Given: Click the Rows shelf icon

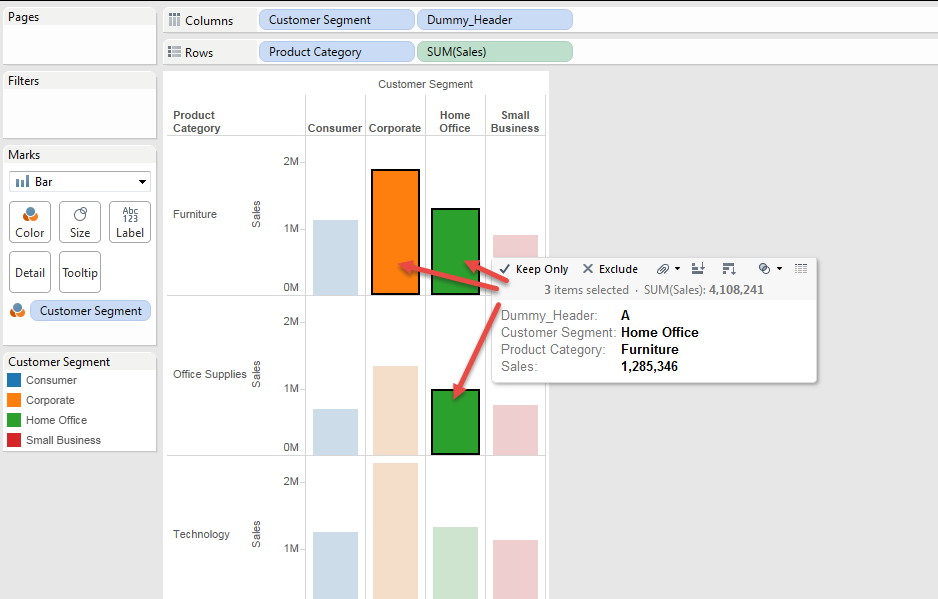Looking at the screenshot, I should coord(174,52).
